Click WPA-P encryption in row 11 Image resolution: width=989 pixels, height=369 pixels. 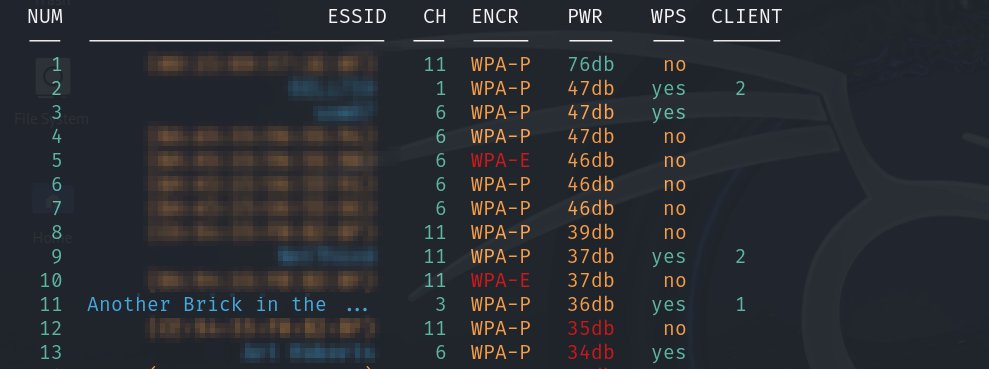coord(501,305)
